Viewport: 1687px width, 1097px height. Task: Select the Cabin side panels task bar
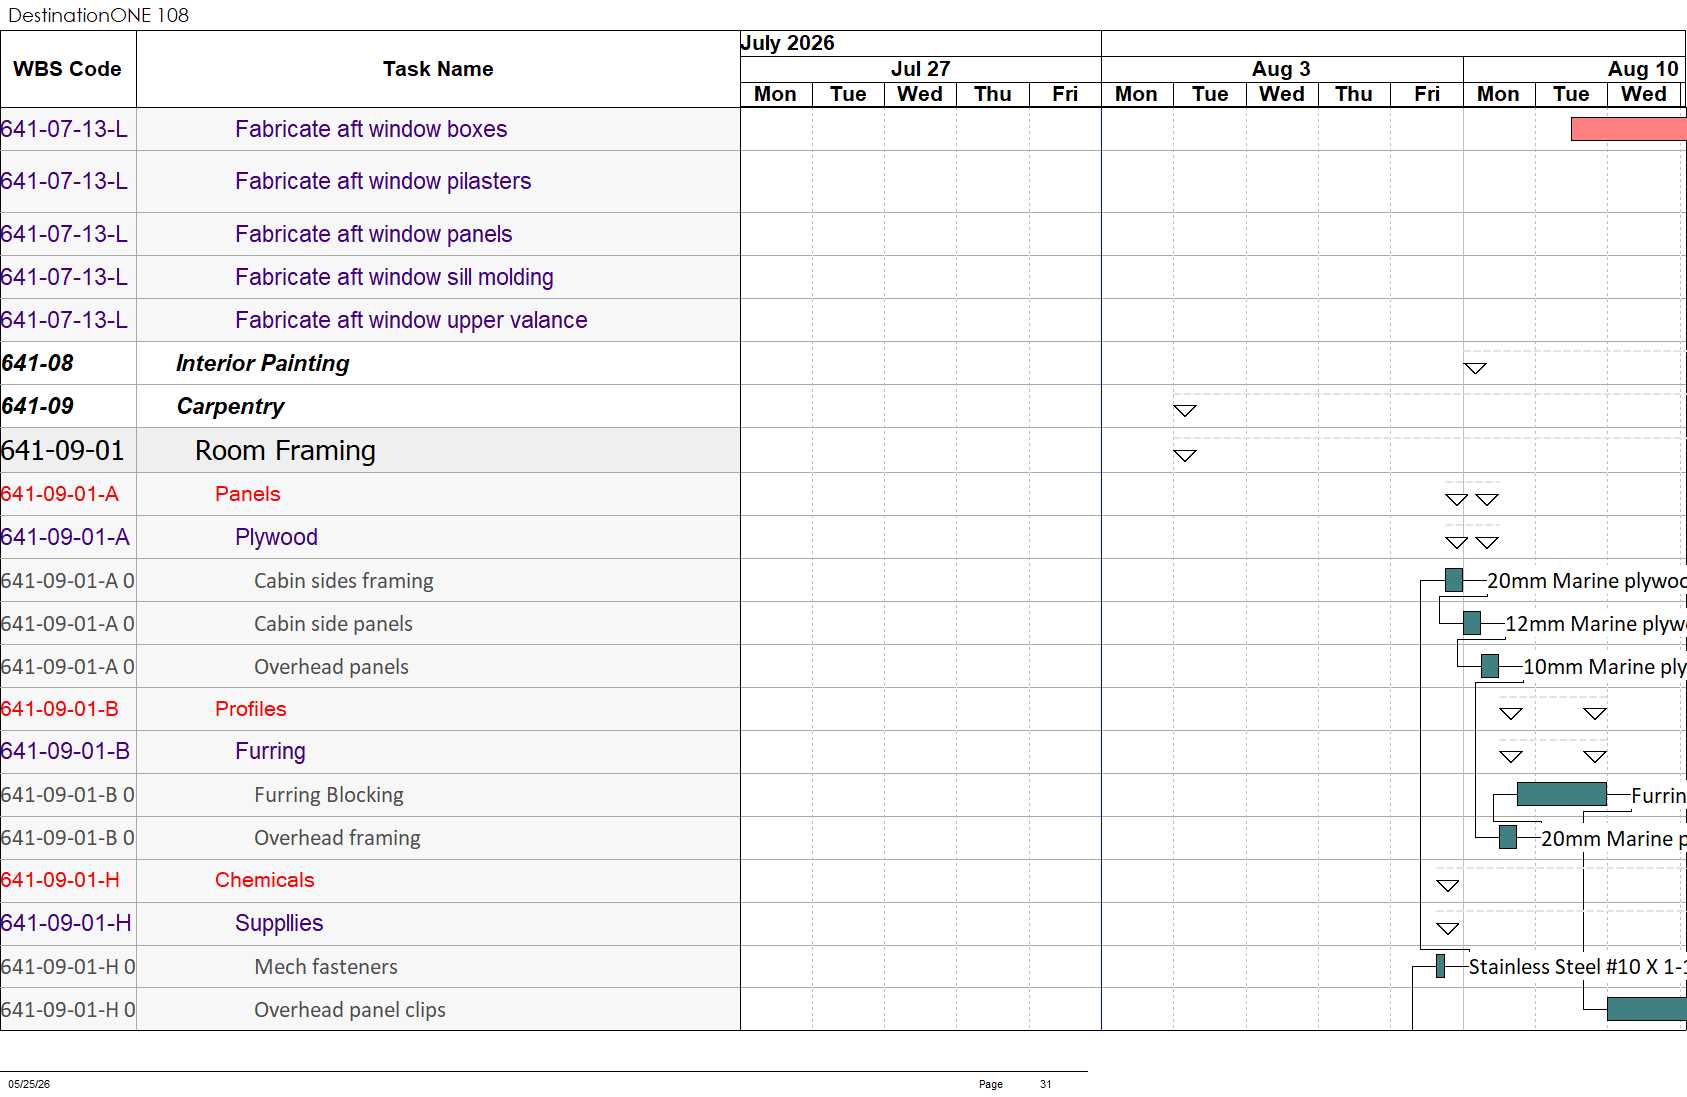[x=1472, y=623]
